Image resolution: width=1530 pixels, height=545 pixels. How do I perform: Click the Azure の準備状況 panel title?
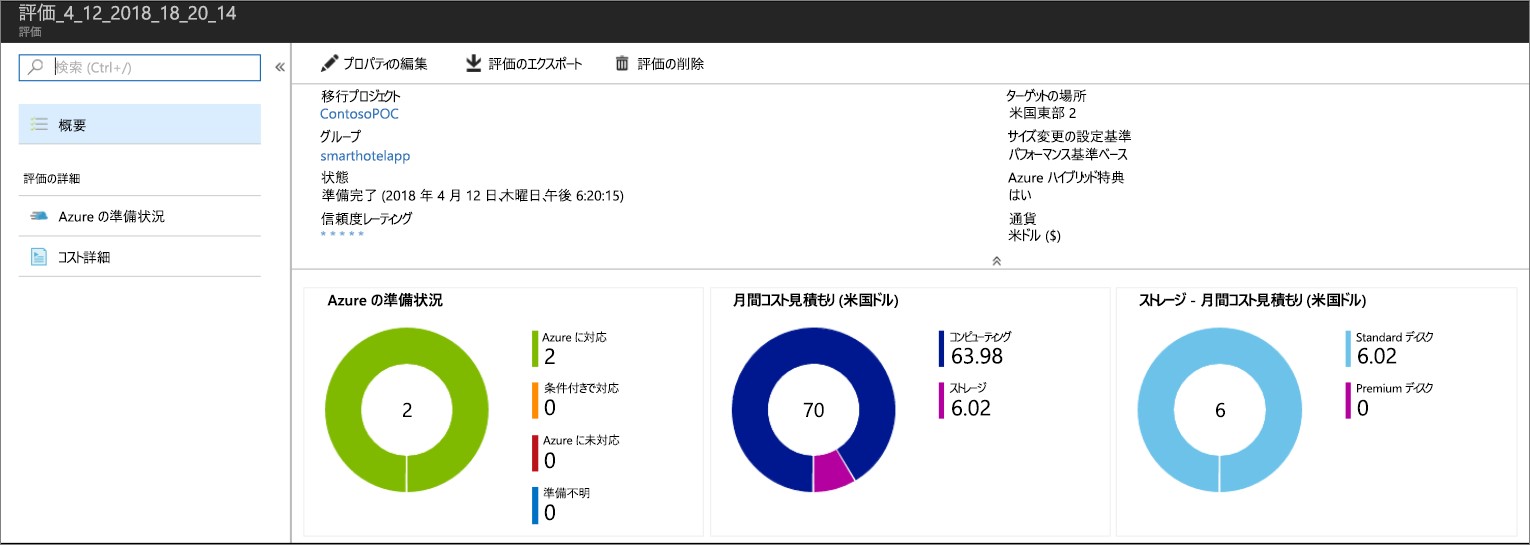(x=385, y=300)
